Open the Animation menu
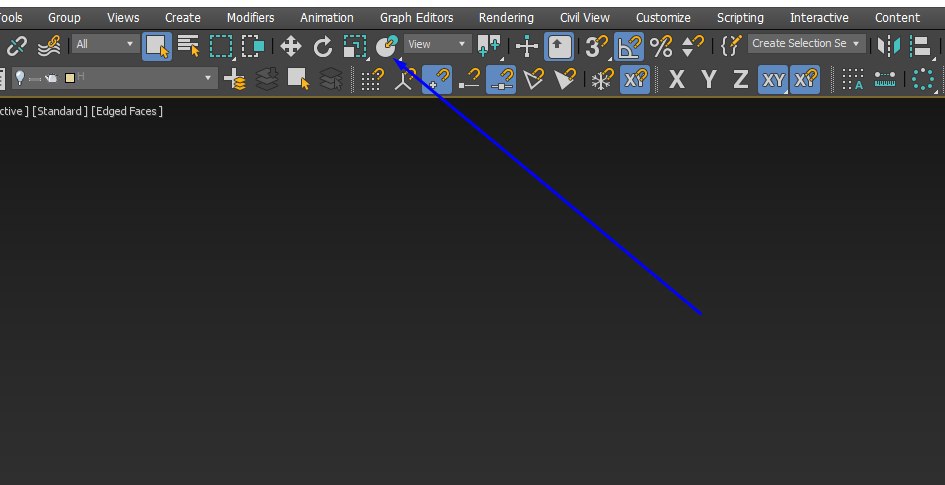 327,17
